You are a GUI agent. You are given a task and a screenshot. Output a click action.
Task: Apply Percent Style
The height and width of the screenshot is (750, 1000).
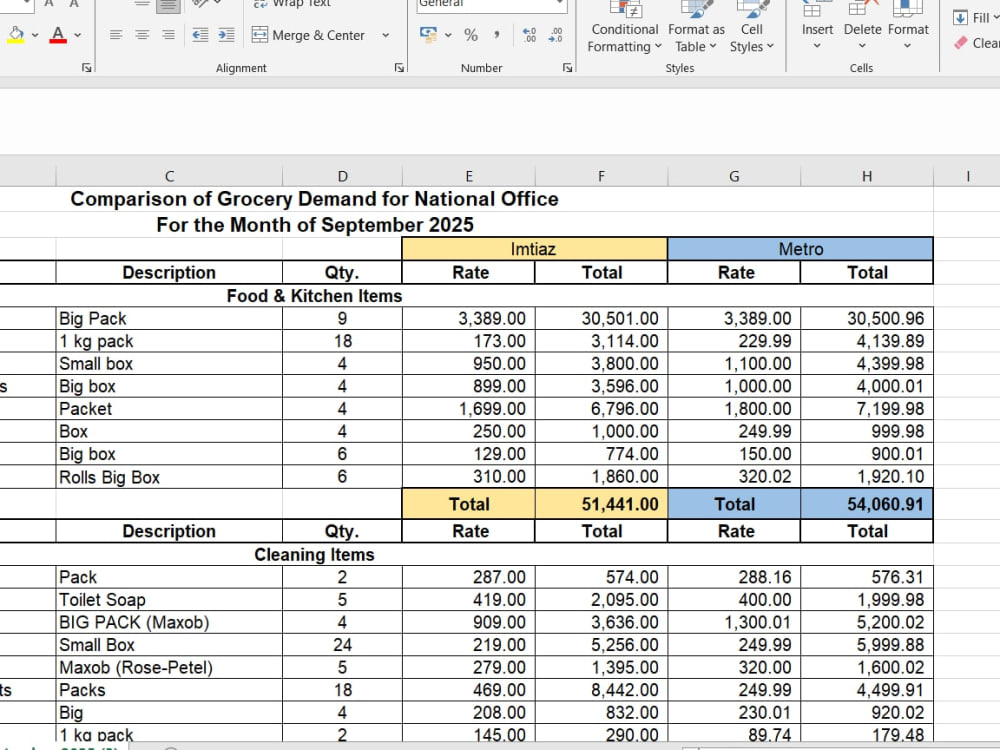pos(471,35)
